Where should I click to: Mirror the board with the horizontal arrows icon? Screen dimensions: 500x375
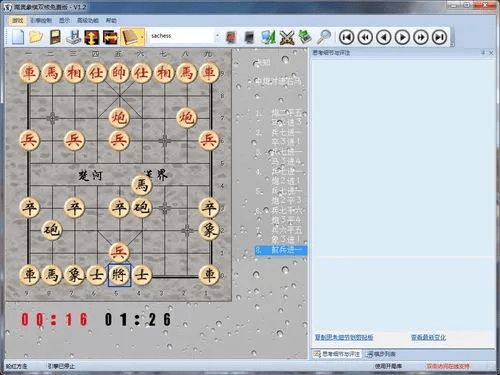[x=110, y=37]
